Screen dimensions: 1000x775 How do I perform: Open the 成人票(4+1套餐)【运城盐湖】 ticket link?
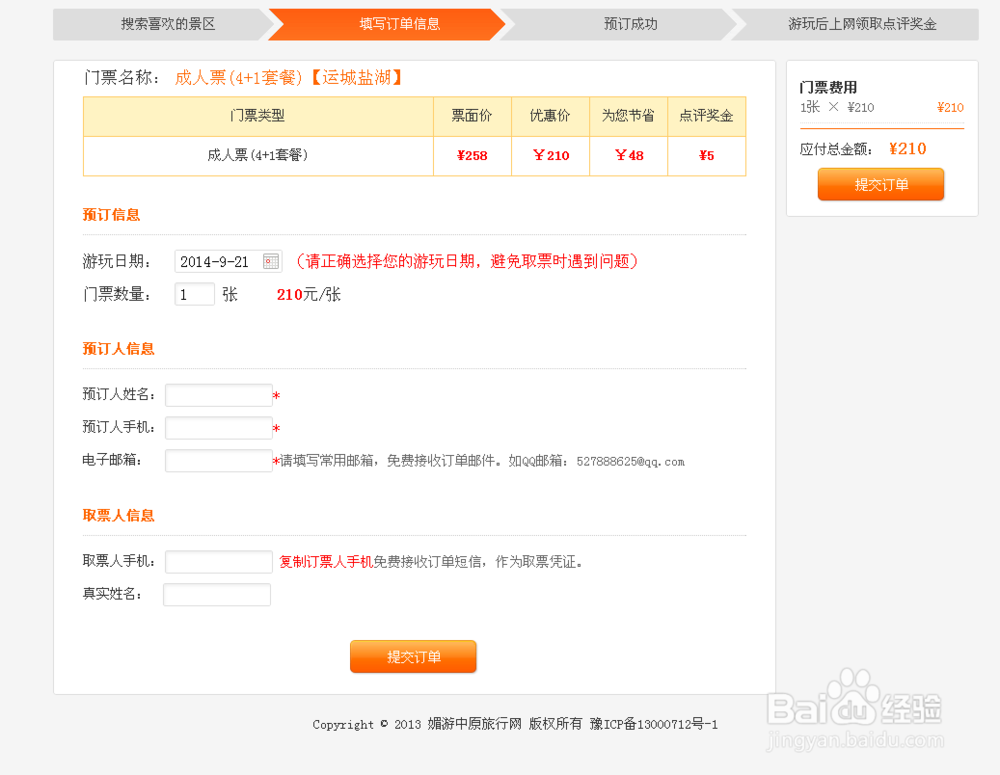point(287,77)
